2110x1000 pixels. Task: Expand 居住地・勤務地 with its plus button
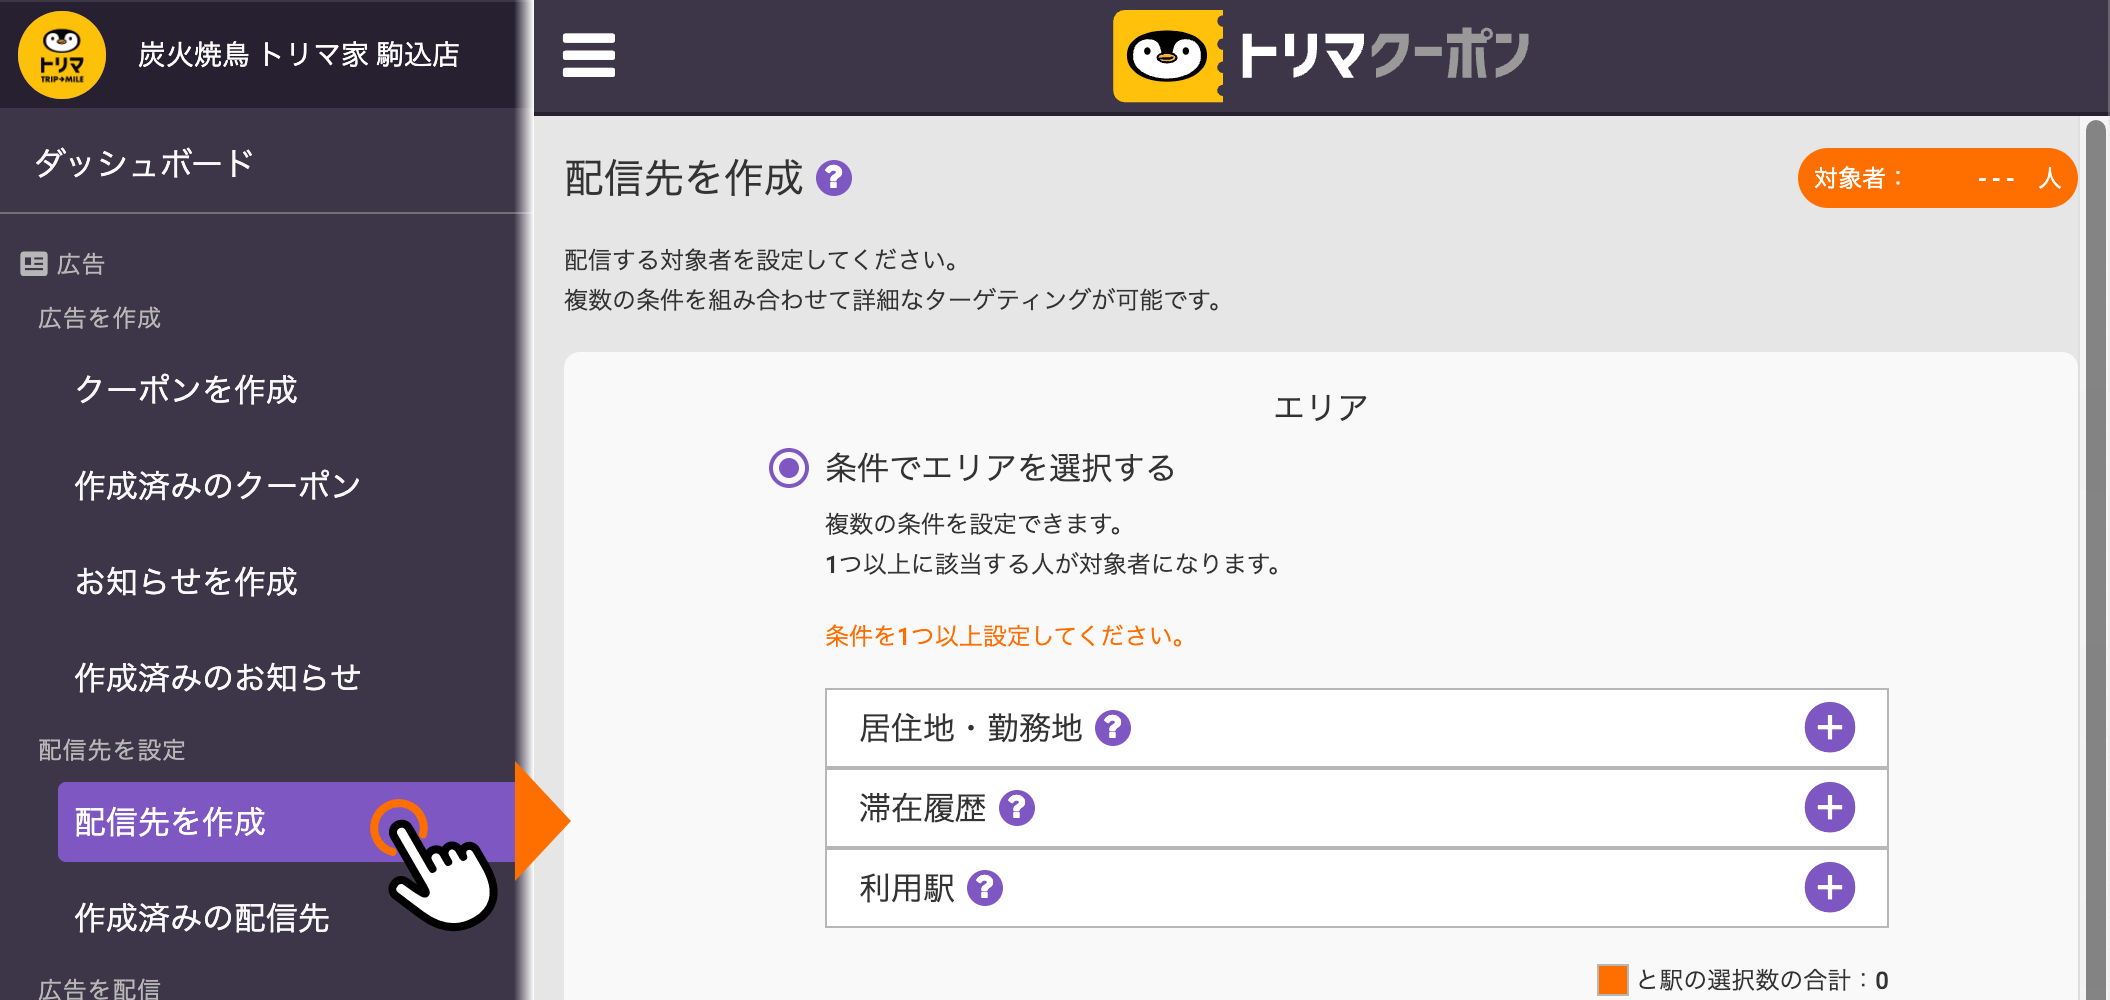click(x=1829, y=728)
